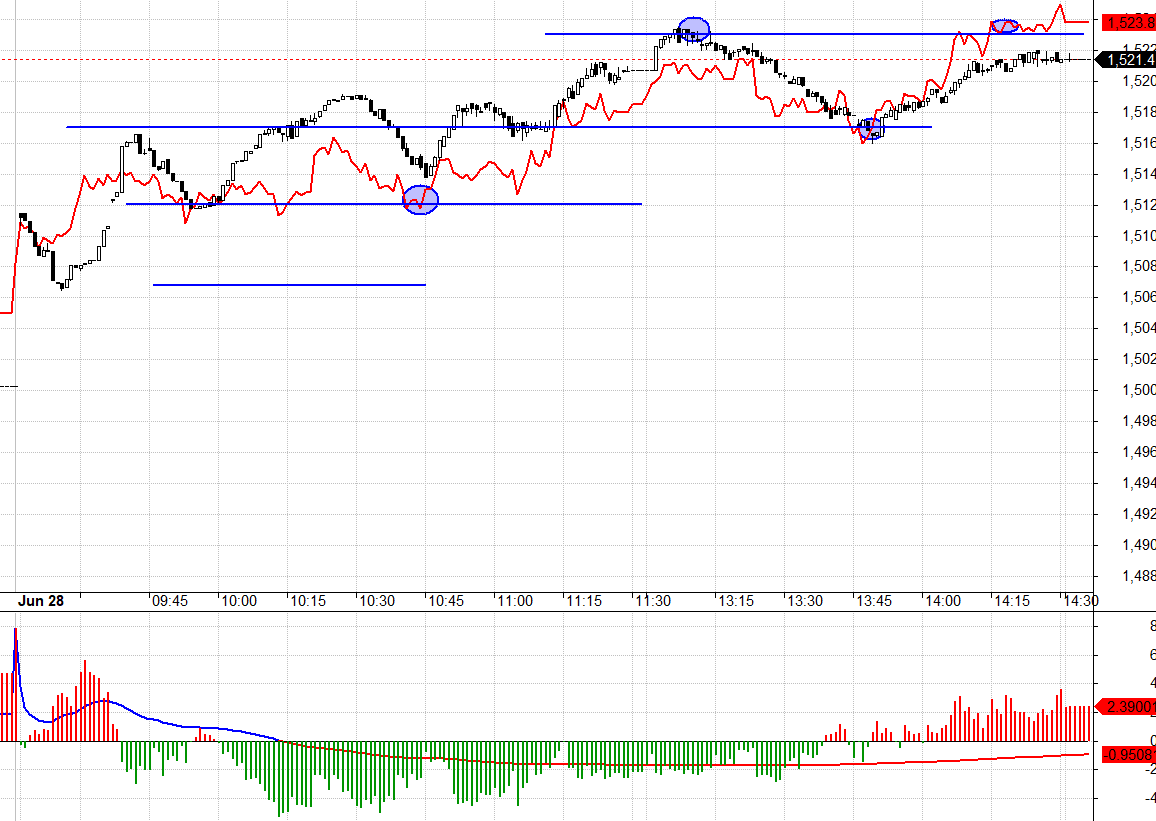Select the blue ellipse on the 10:45 red line dip
The width and height of the screenshot is (1156, 821).
pyautogui.click(x=420, y=200)
